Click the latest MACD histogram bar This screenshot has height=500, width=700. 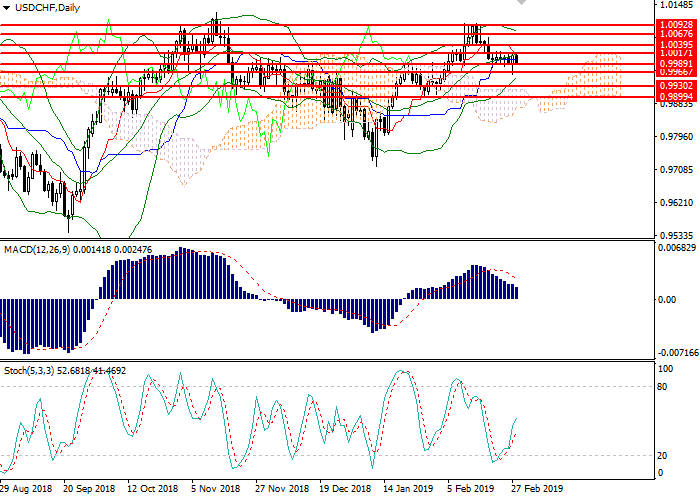516,292
